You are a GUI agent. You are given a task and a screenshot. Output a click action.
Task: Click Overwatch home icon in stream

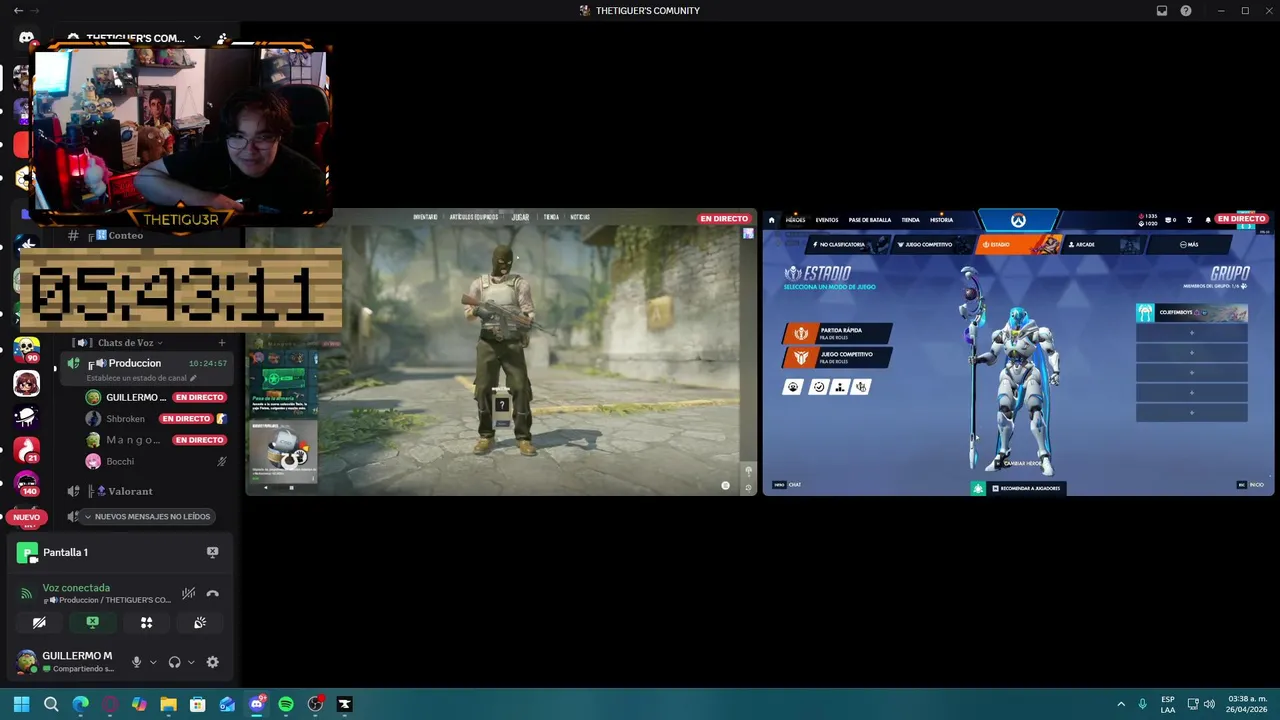pyautogui.click(x=772, y=220)
